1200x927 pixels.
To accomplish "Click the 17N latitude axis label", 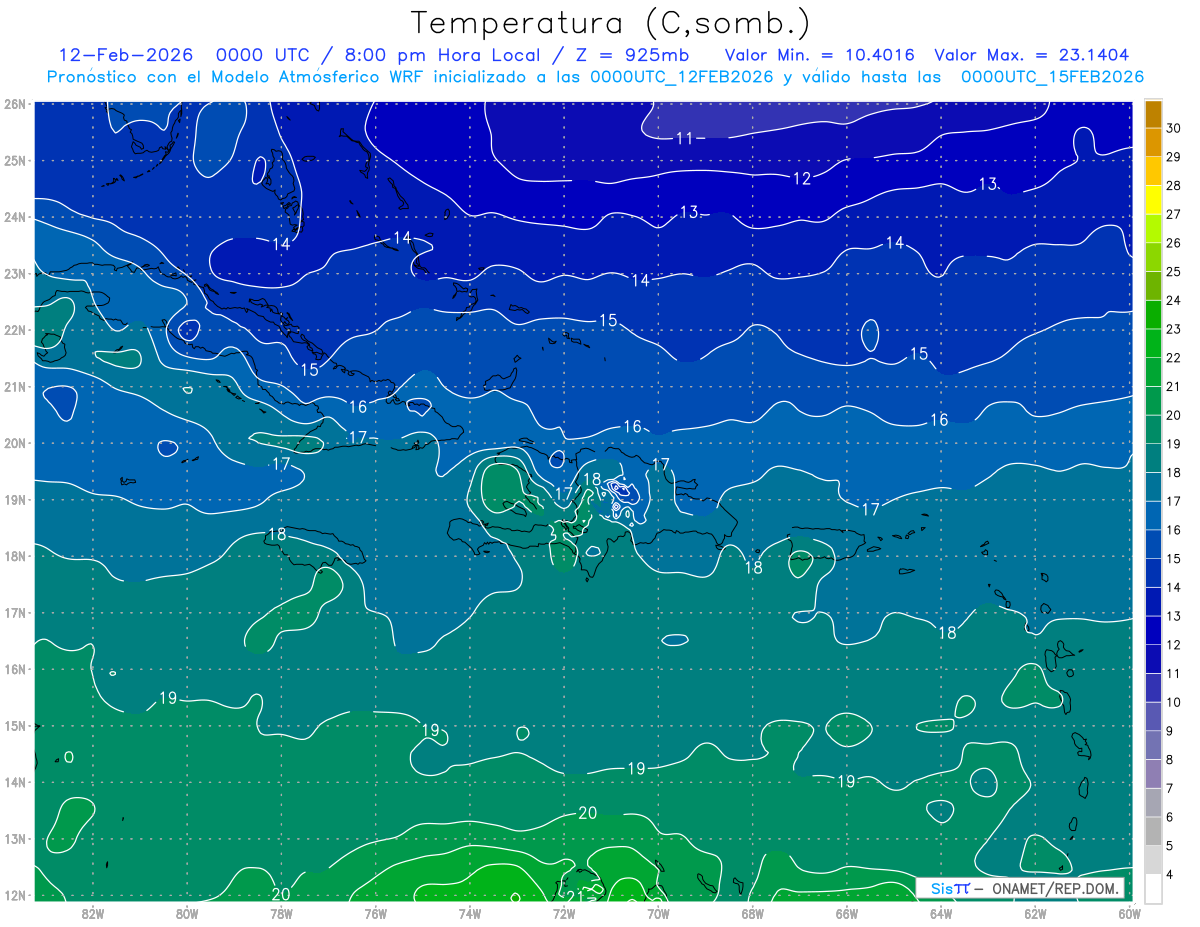I will 14,612.
